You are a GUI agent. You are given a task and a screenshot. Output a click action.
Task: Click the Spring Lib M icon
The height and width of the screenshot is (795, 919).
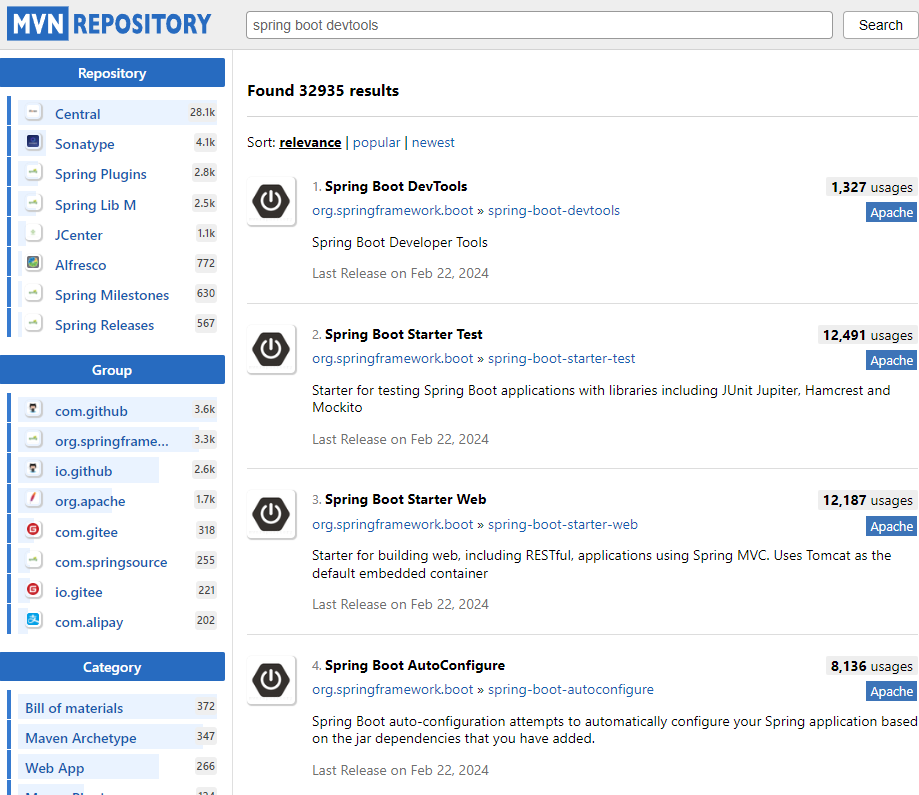tap(33, 202)
